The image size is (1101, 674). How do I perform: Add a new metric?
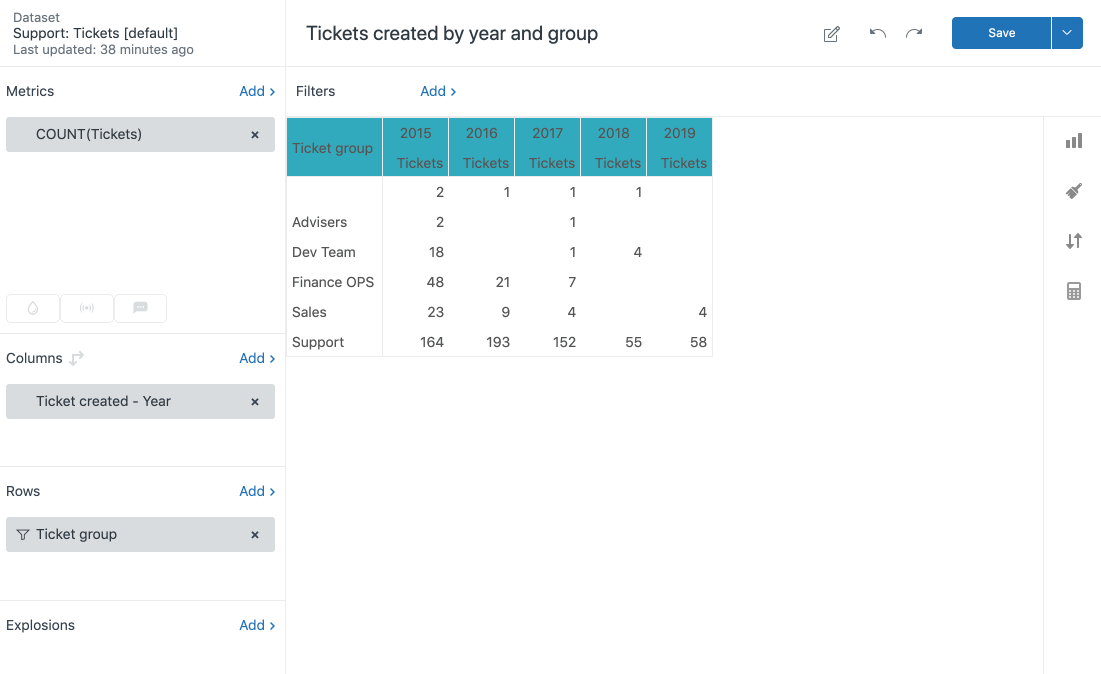[257, 91]
